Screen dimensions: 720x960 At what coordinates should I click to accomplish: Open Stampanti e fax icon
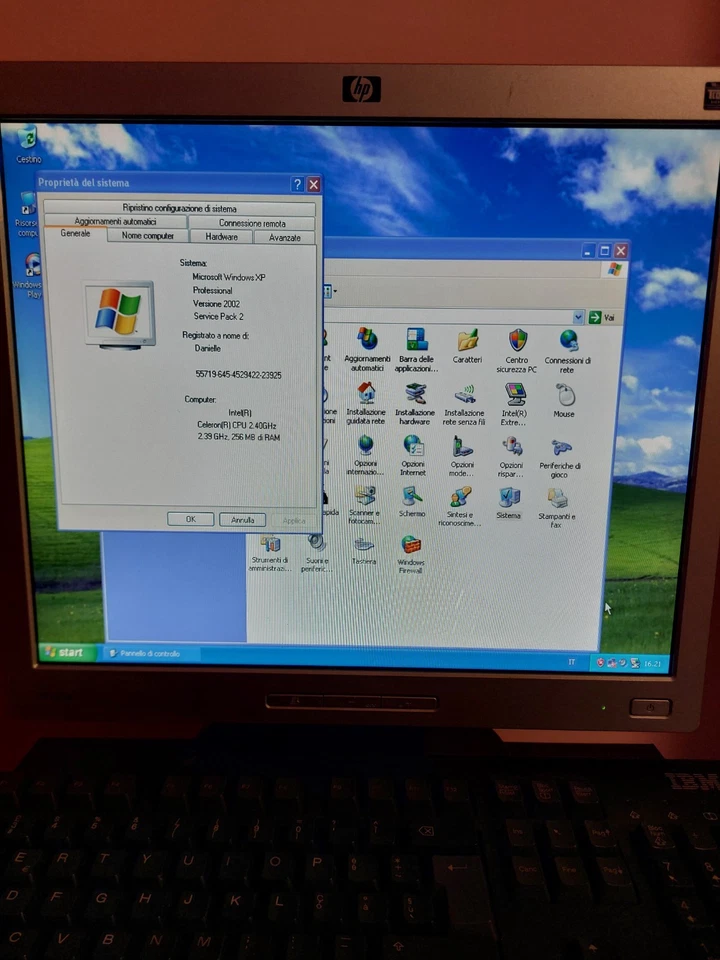[x=557, y=508]
